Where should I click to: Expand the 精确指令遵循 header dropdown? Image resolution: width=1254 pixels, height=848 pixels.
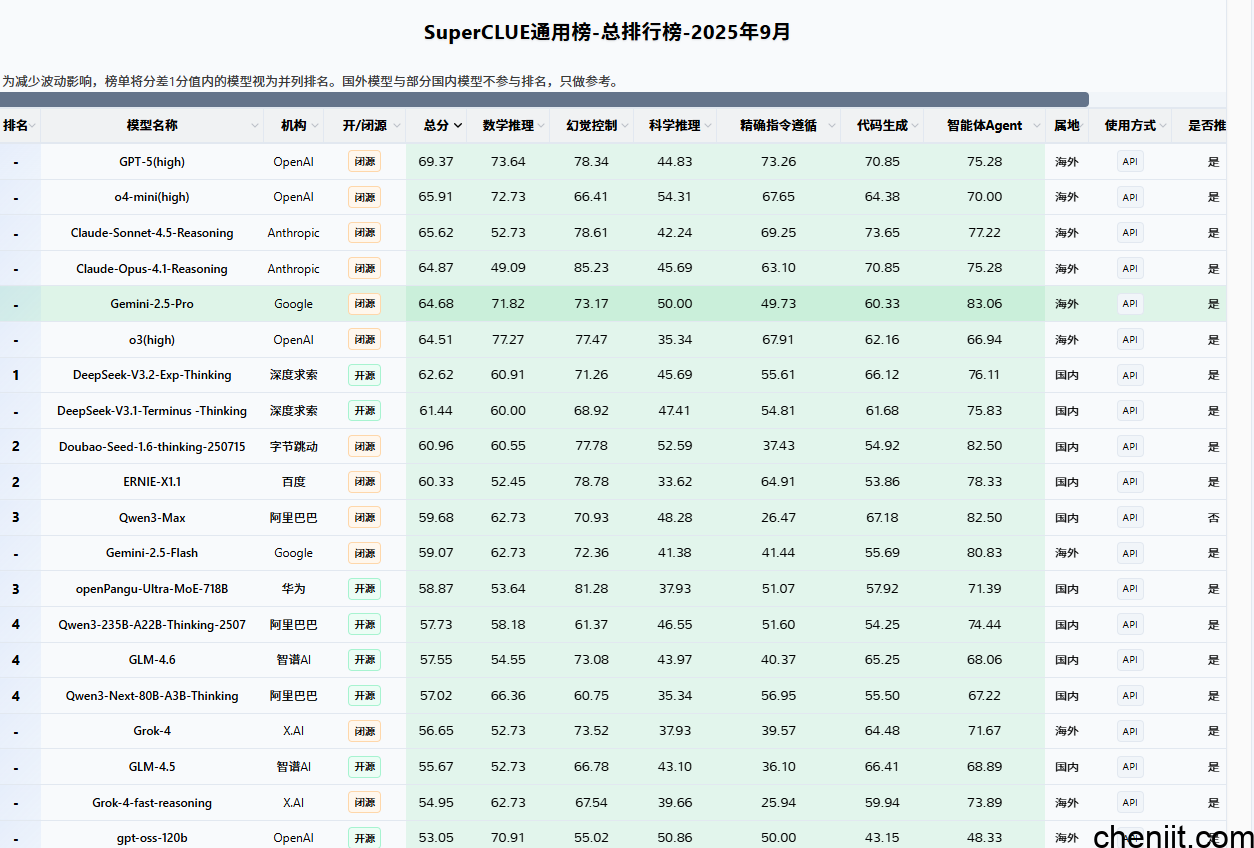click(831, 126)
